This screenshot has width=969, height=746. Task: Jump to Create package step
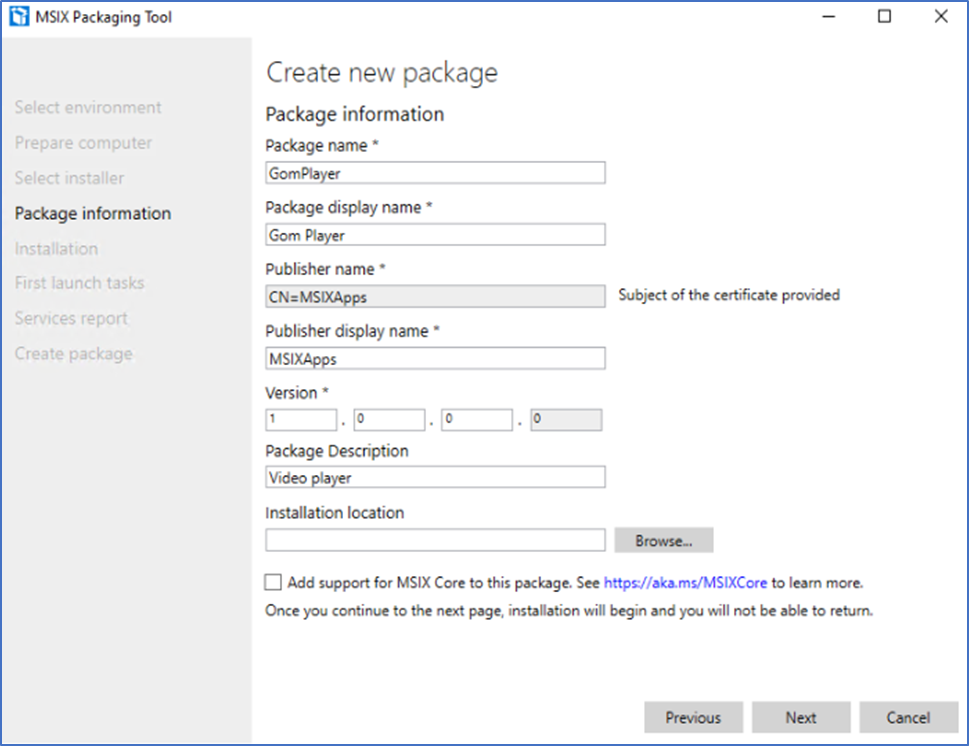coord(74,354)
